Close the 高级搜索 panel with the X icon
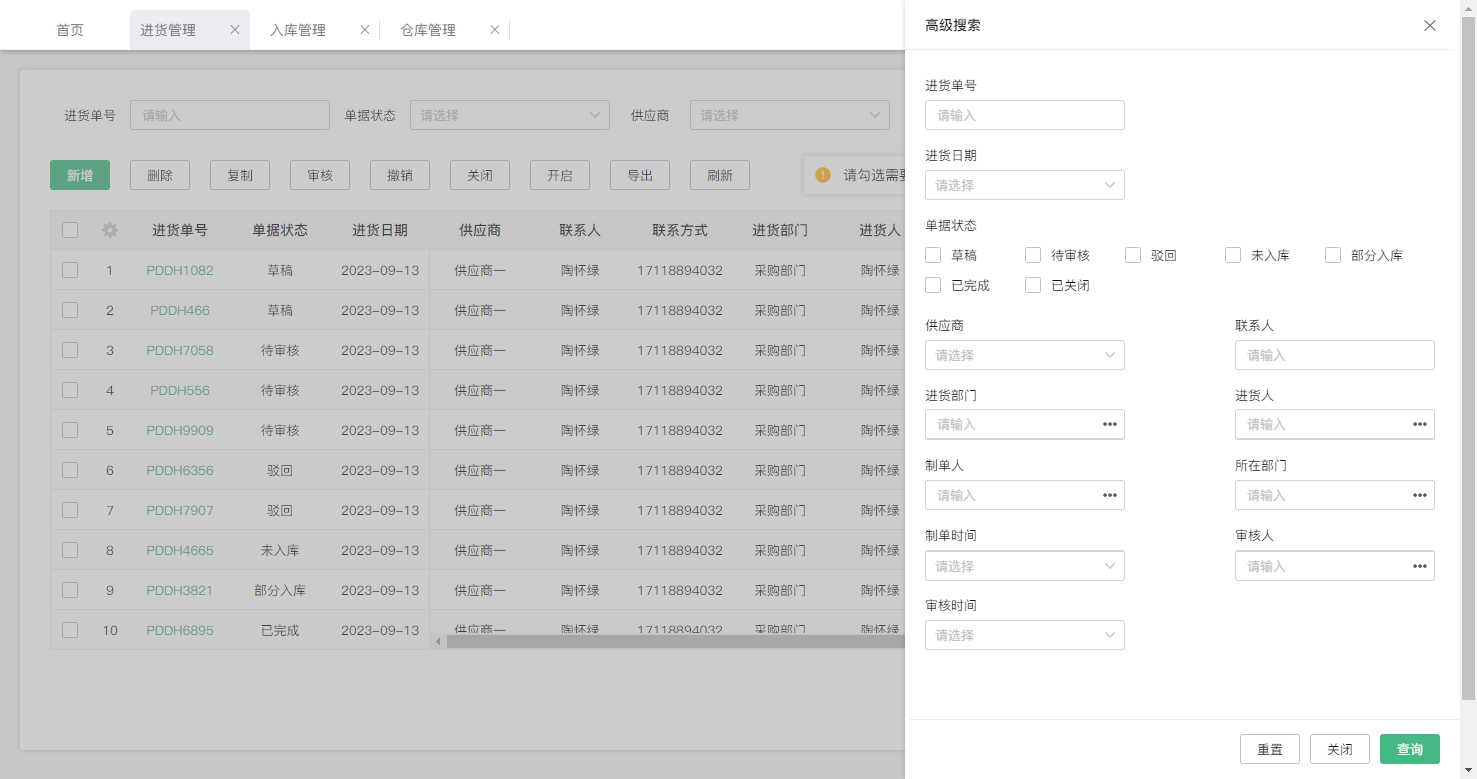This screenshot has height=779, width=1477. [1430, 25]
